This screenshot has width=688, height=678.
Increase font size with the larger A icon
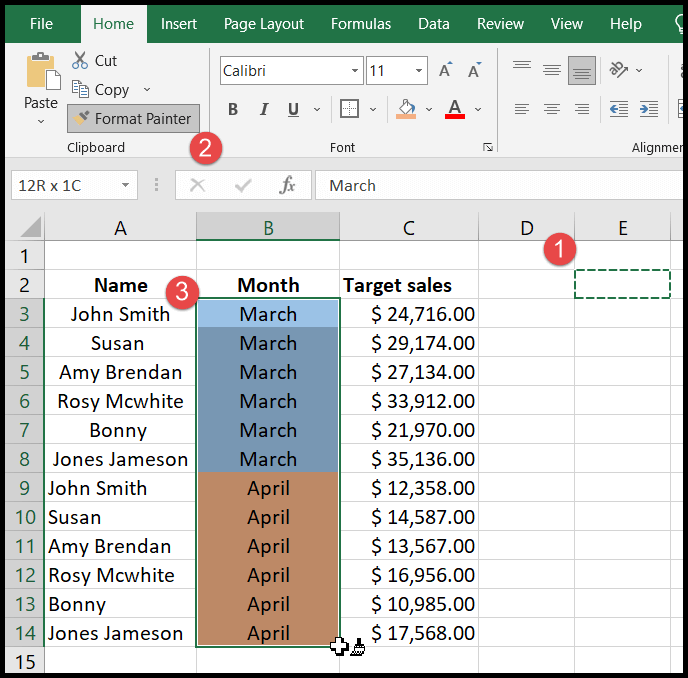click(445, 70)
